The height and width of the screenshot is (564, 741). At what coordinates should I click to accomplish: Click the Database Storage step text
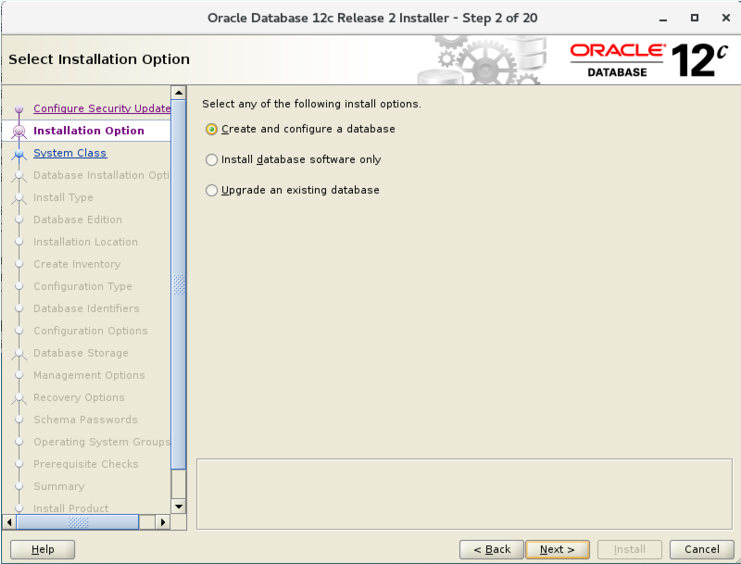coord(81,353)
